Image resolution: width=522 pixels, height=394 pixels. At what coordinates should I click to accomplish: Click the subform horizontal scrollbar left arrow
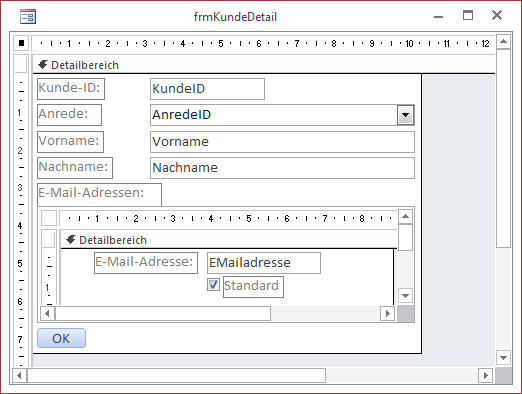47,314
